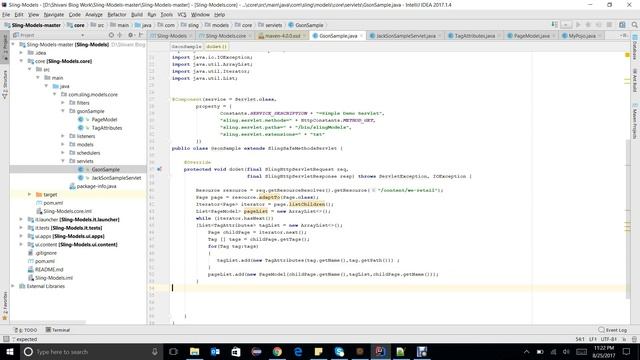Viewport: 640px width, 360px height.
Task: Click the Scroll from Source target icon
Action: [111, 36]
